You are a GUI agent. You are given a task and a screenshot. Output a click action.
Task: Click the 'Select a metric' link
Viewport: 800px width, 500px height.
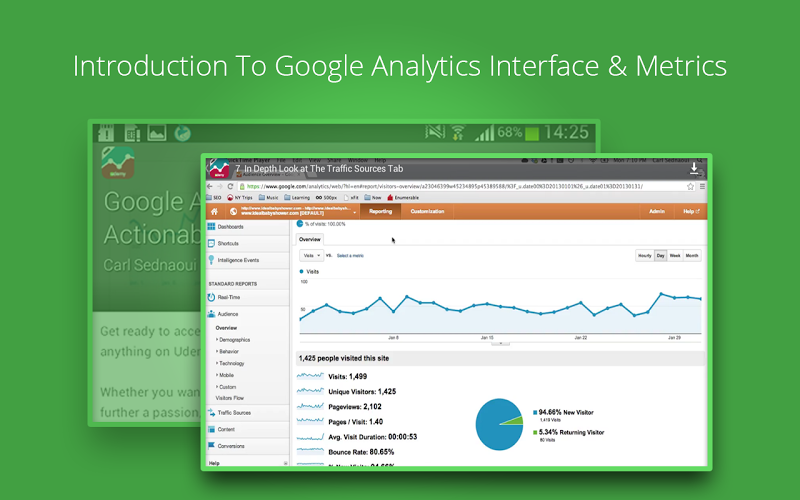click(350, 256)
